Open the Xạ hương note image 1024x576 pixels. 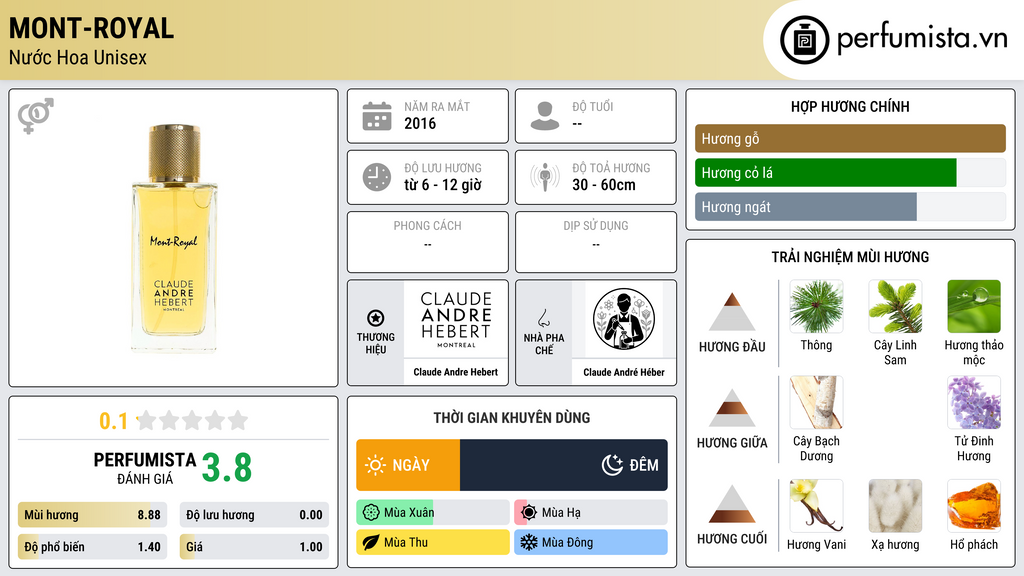[x=895, y=506]
